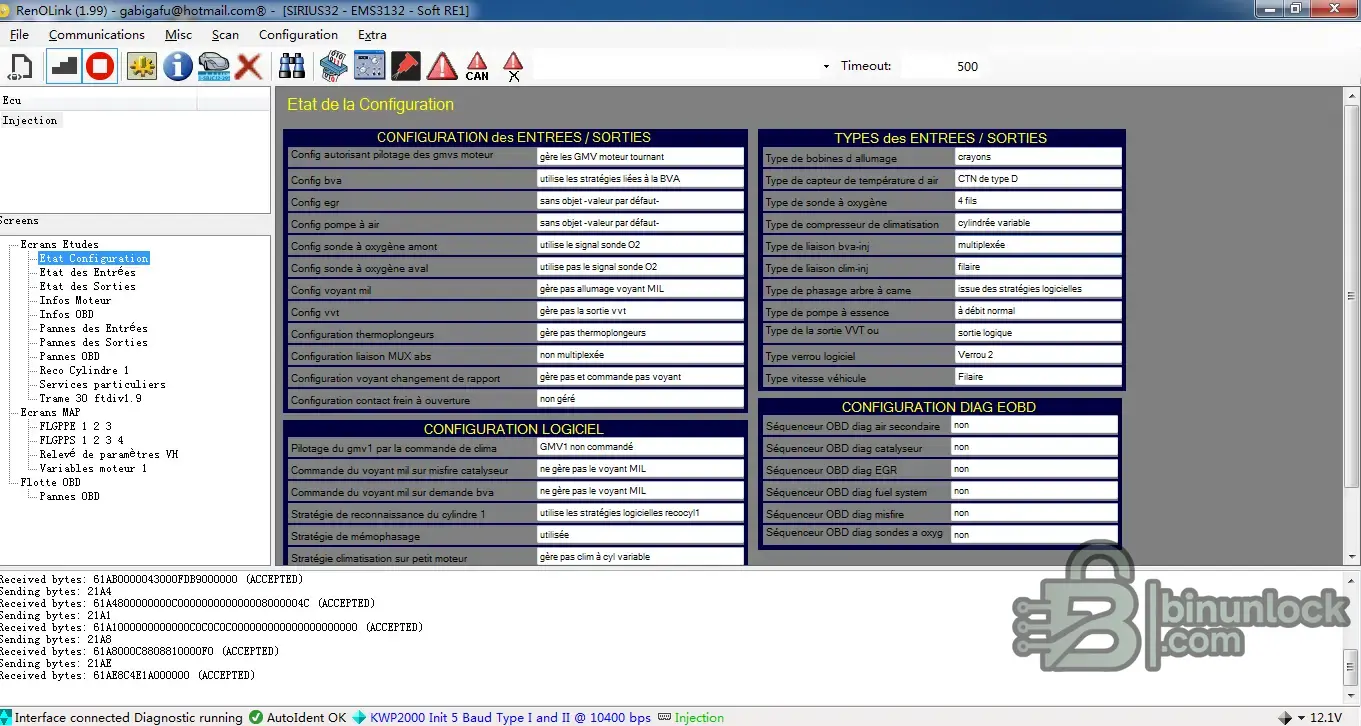This screenshot has width=1361, height=726.
Task: Select Pannes OBD under Flotte OBD
Action: [69, 496]
